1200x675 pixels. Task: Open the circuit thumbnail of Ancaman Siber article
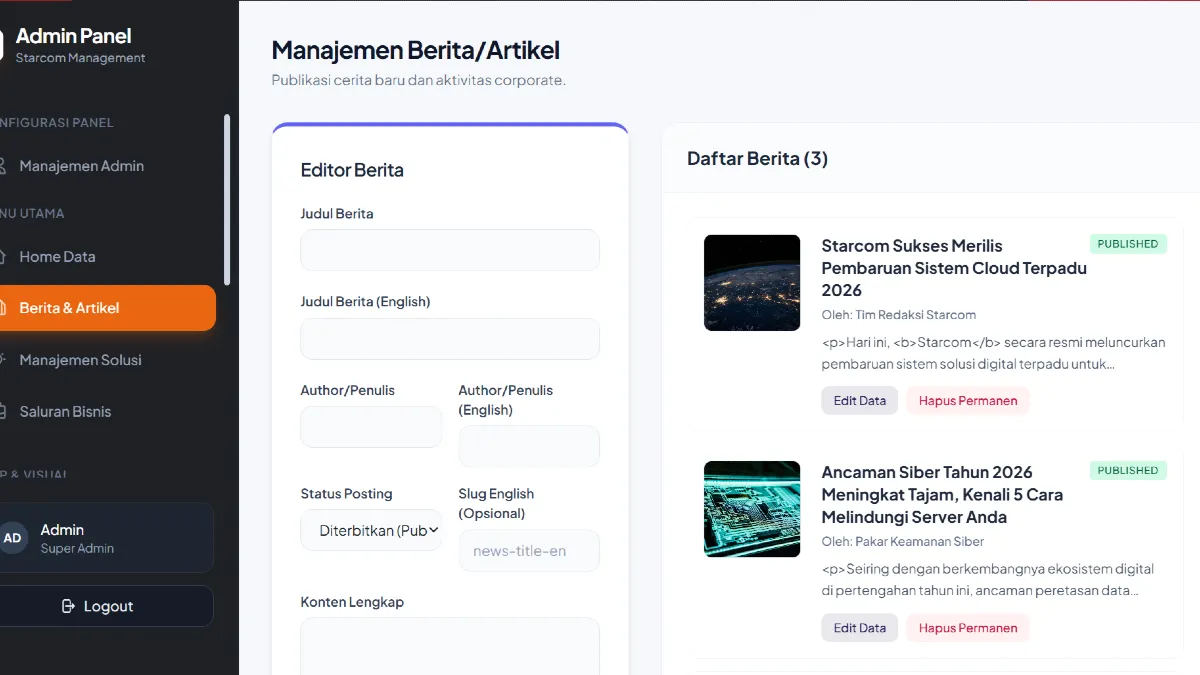point(752,509)
